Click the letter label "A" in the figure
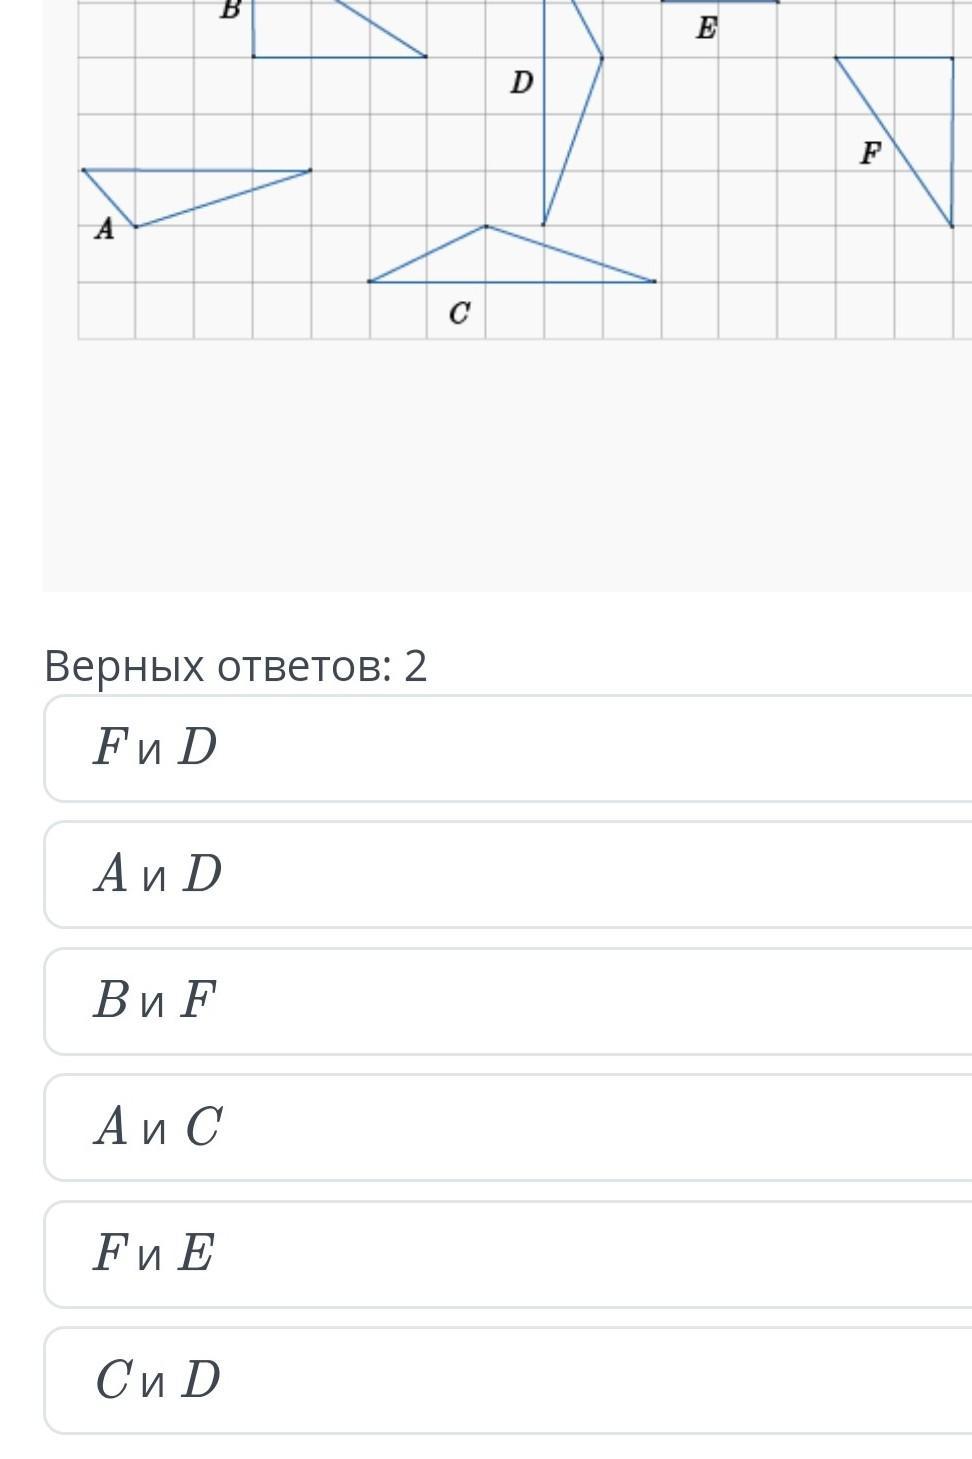 pos(104,229)
